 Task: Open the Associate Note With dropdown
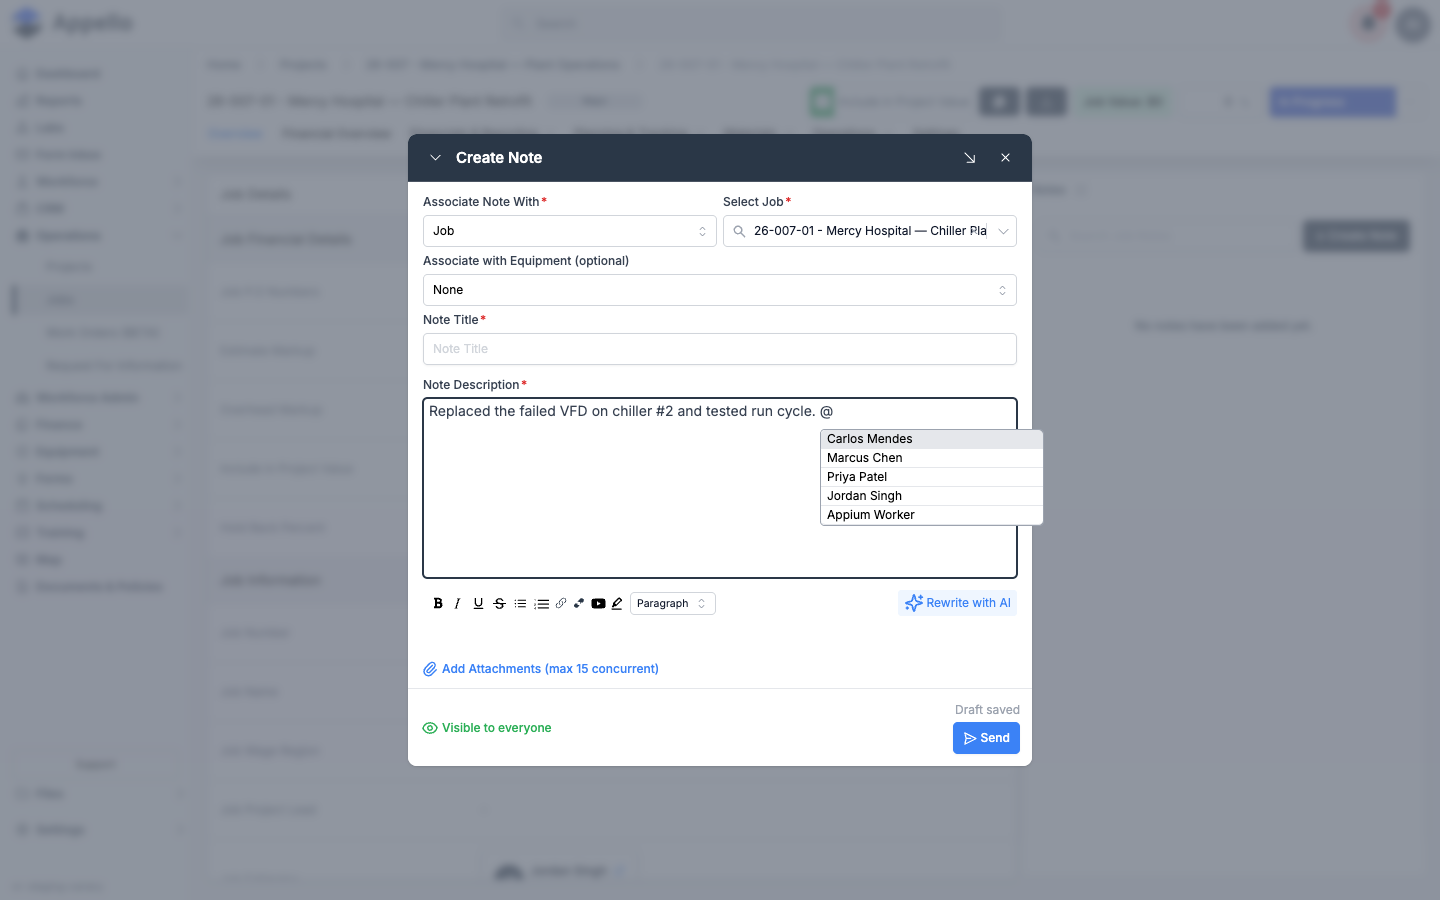(x=570, y=231)
